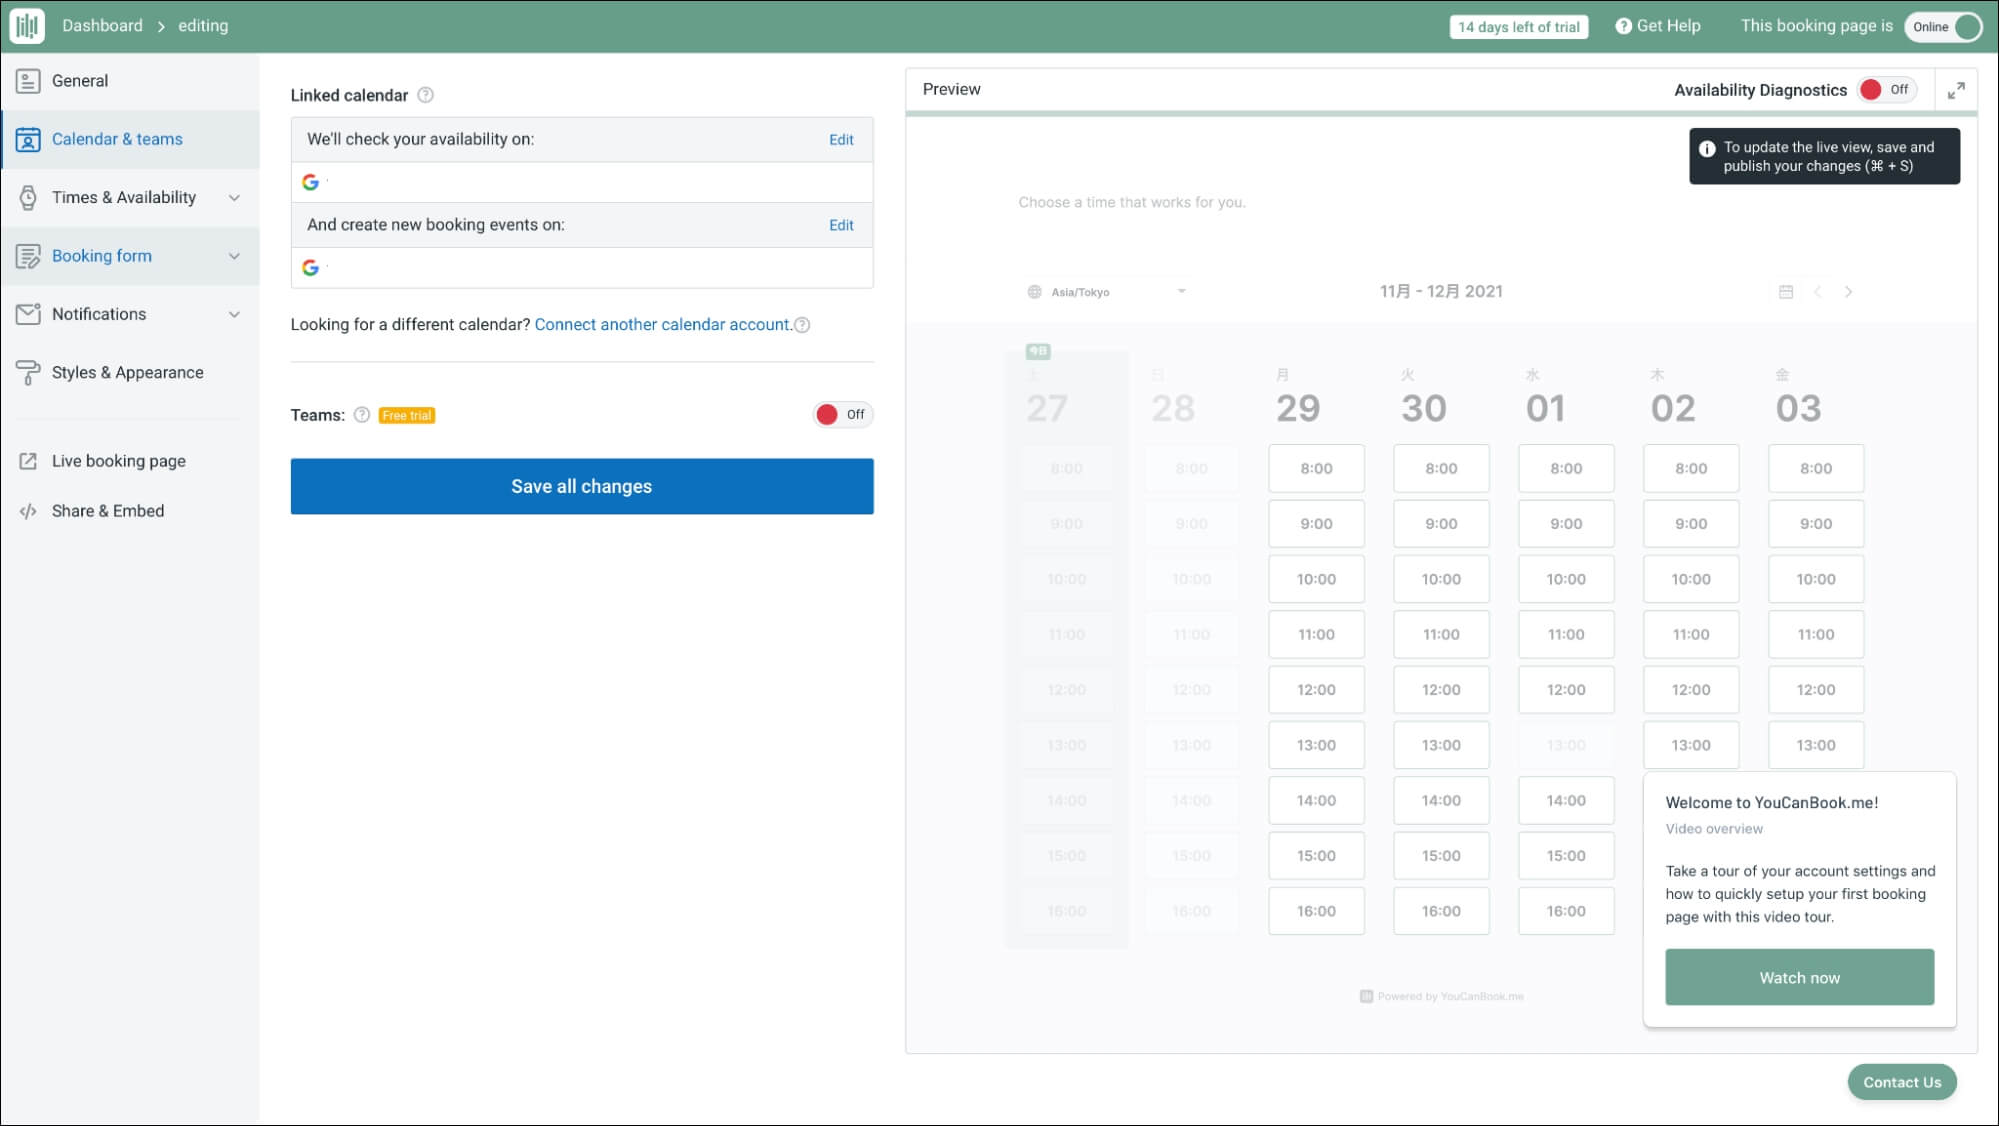
Task: Toggle the booking page Online switch
Action: pyautogui.click(x=1943, y=27)
